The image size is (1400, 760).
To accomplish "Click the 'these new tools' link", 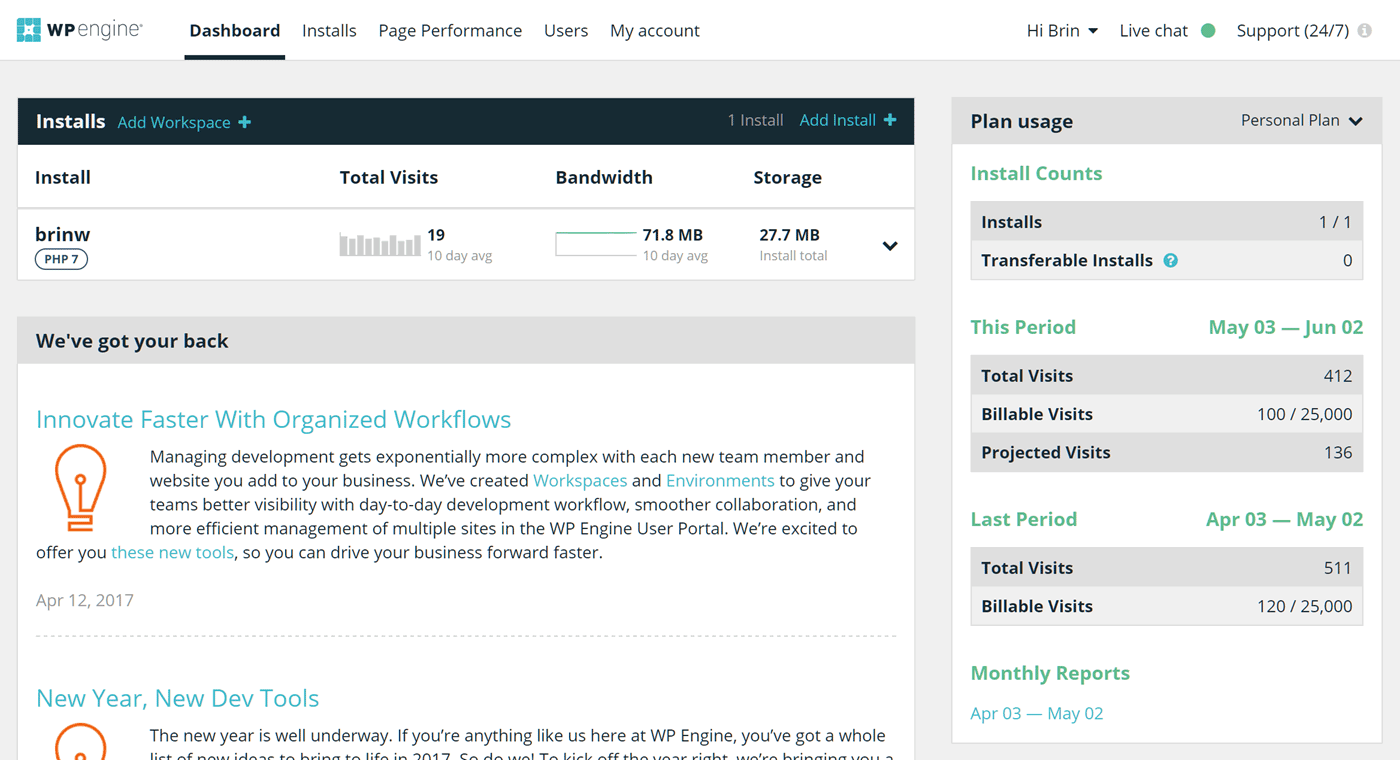I will (172, 553).
